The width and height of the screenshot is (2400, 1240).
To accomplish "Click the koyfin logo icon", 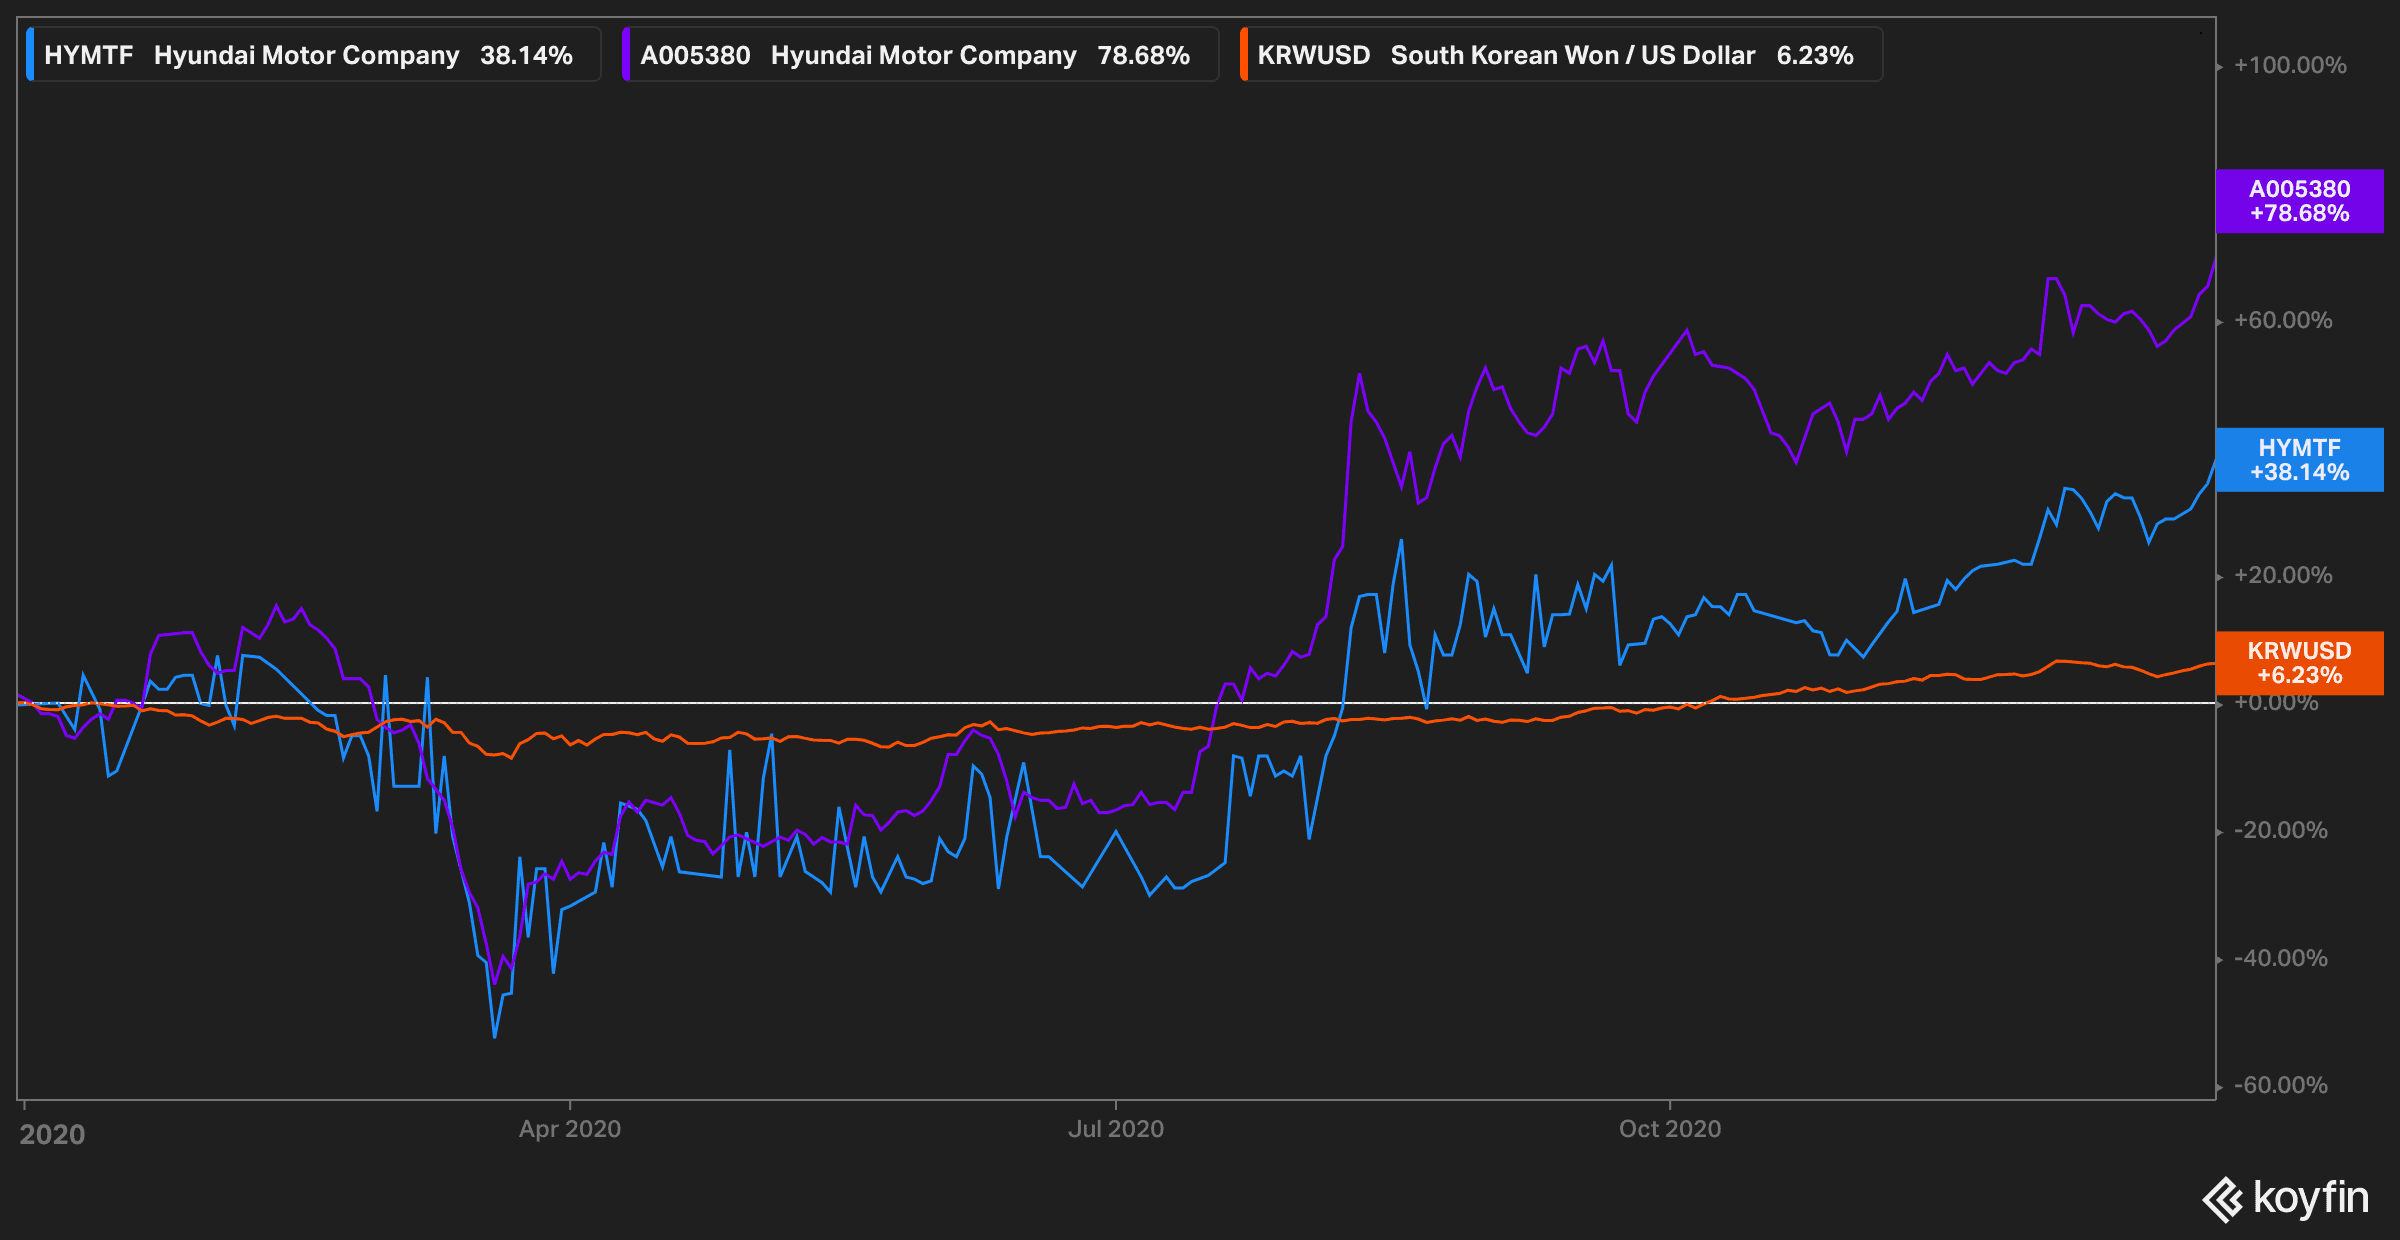I will (2222, 1199).
